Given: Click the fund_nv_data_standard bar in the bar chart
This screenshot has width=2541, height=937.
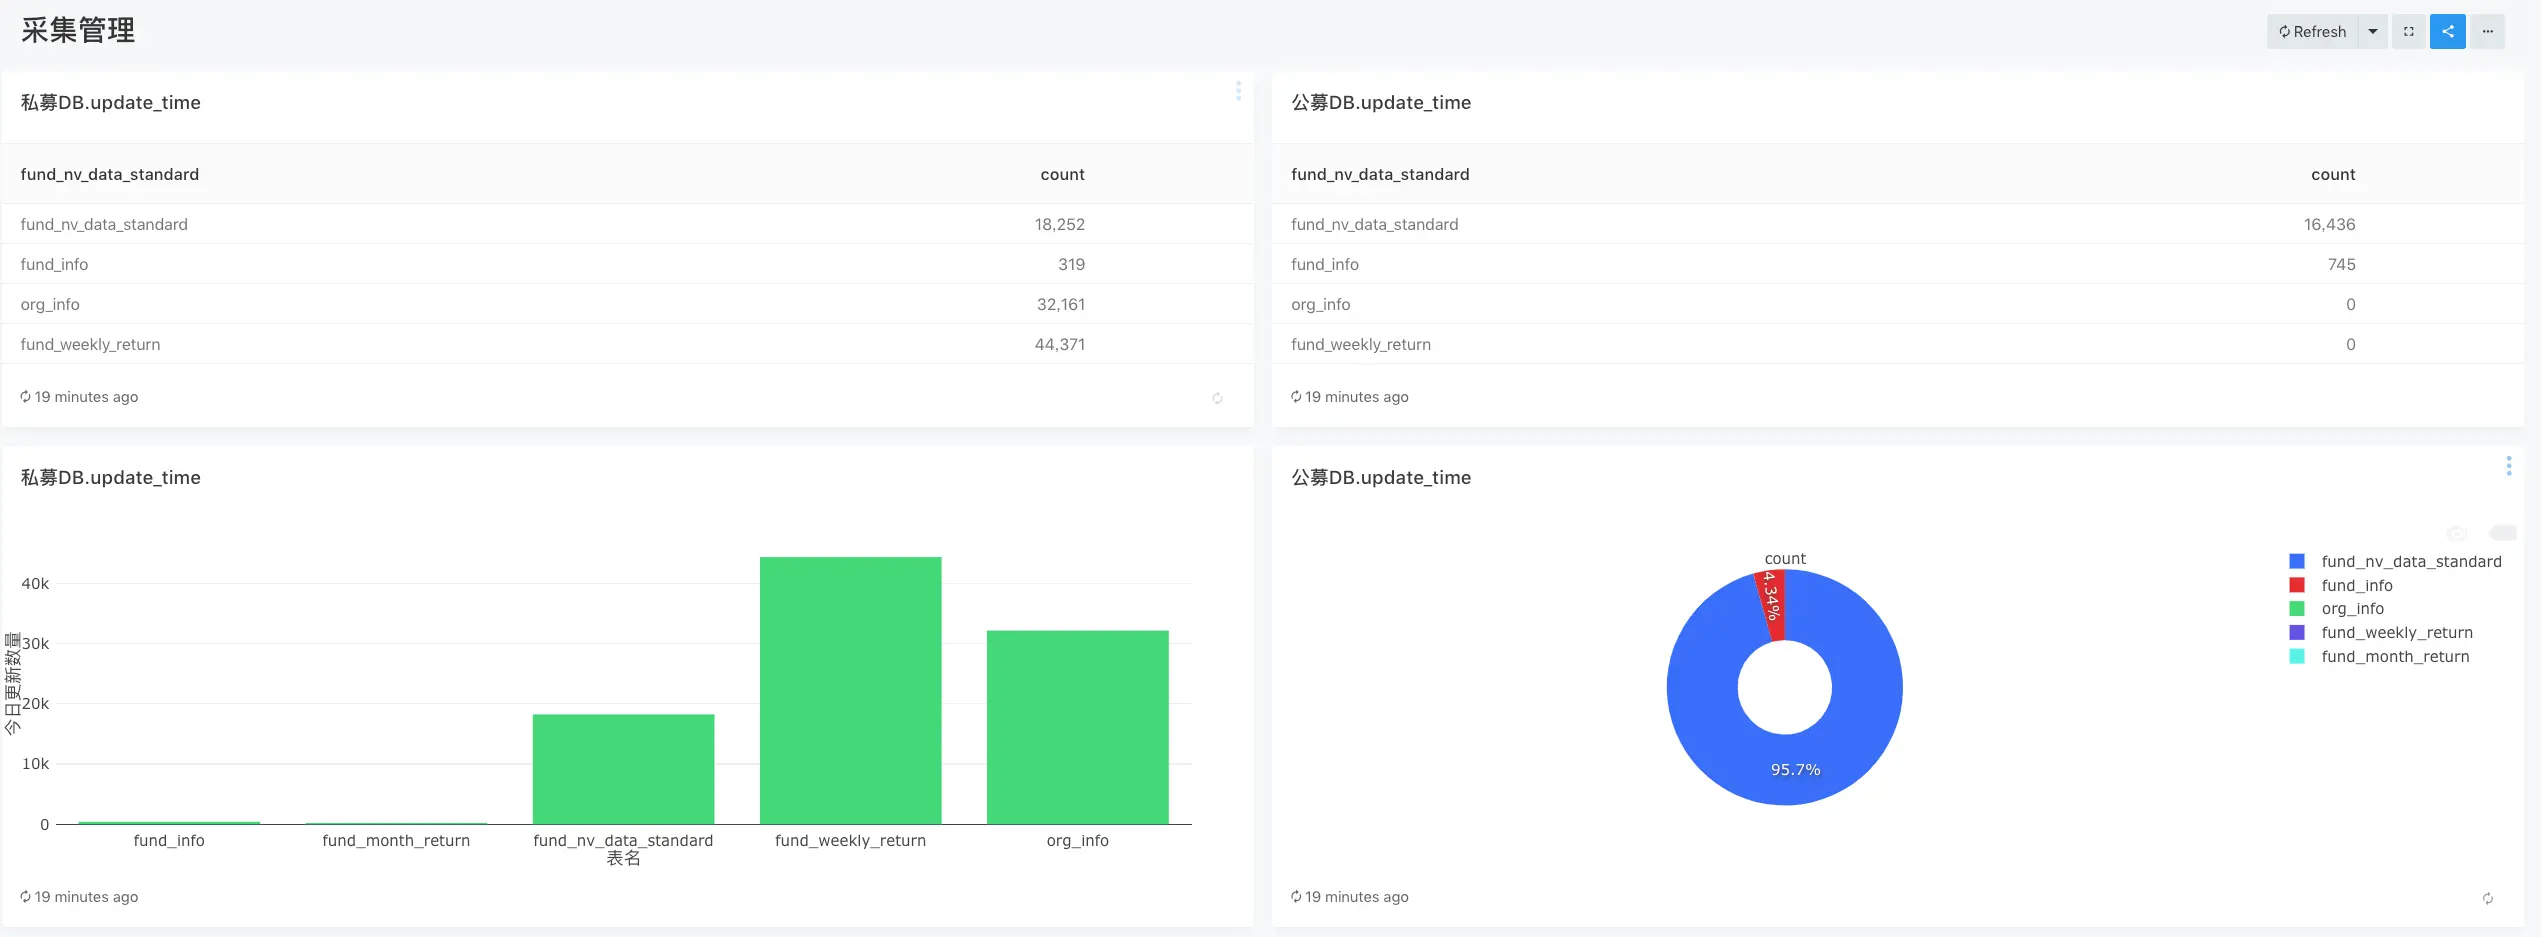Looking at the screenshot, I should tap(623, 769).
